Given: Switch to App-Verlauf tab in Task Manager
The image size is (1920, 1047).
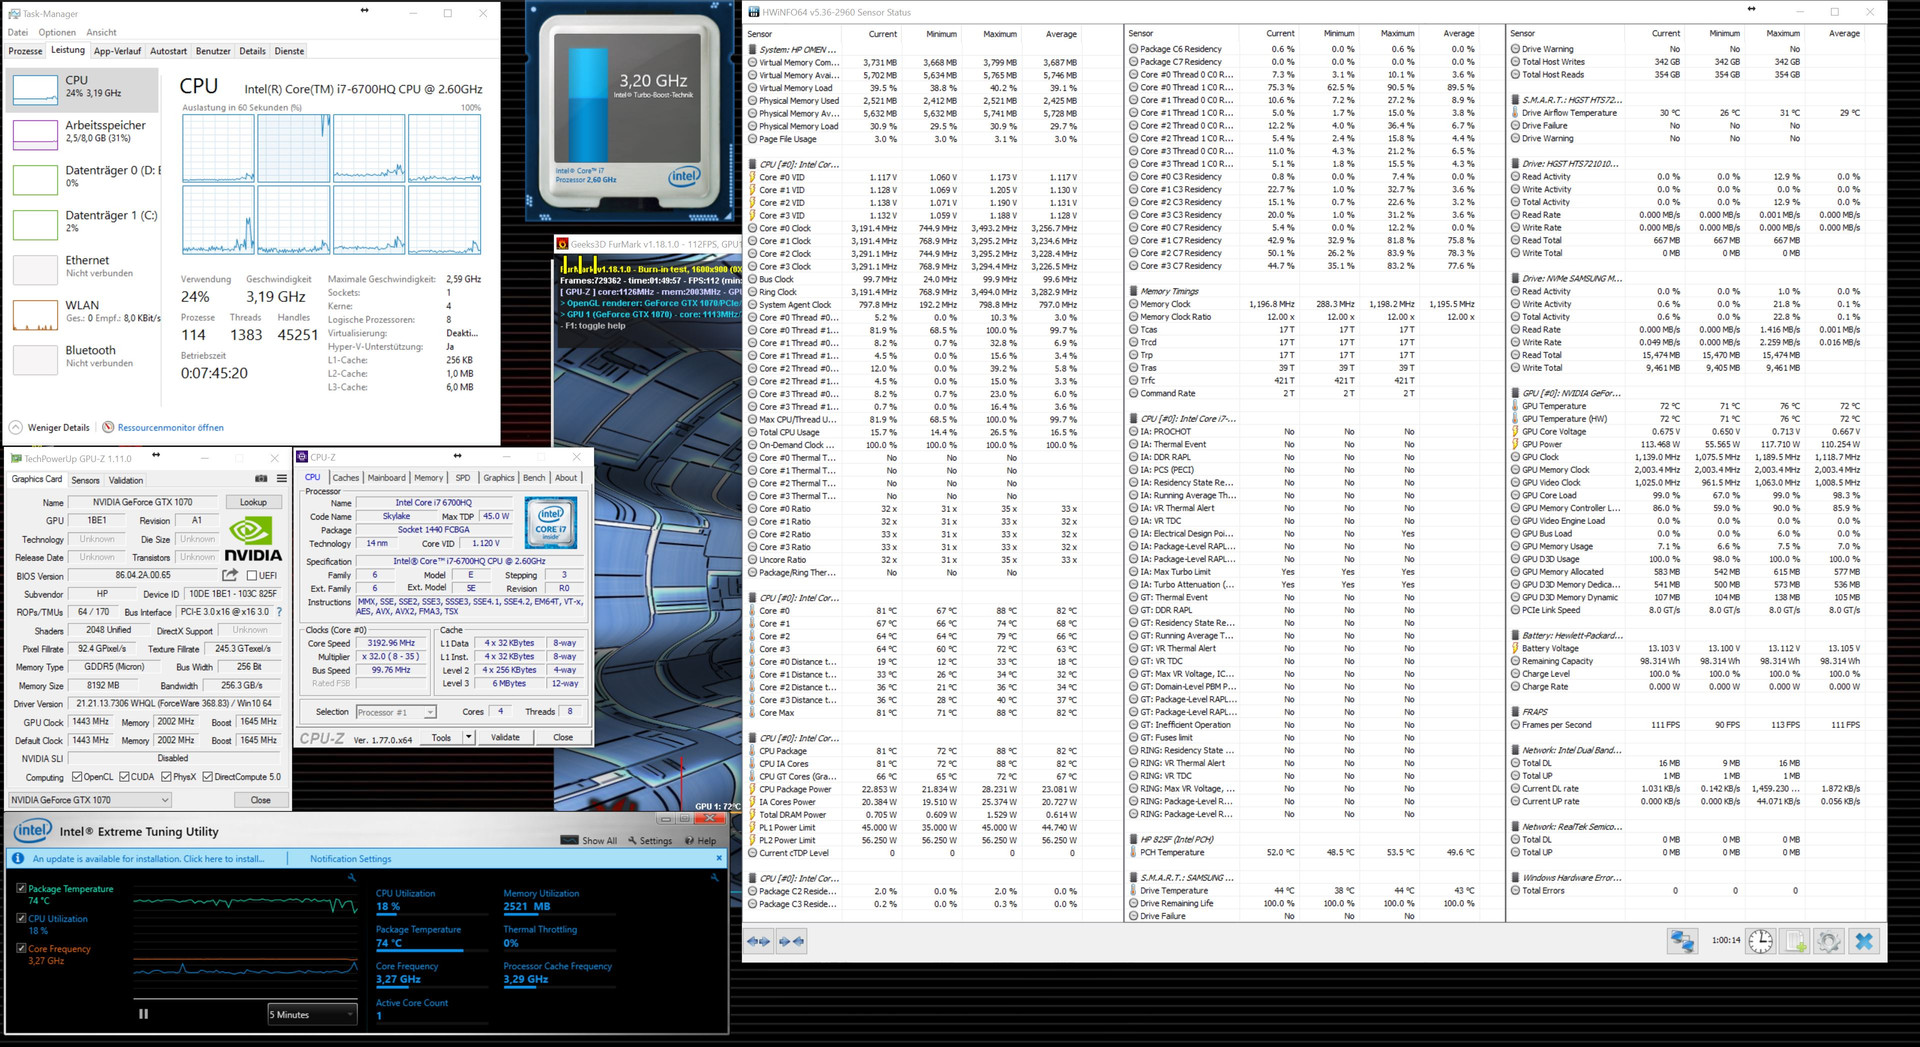Looking at the screenshot, I should click(118, 51).
